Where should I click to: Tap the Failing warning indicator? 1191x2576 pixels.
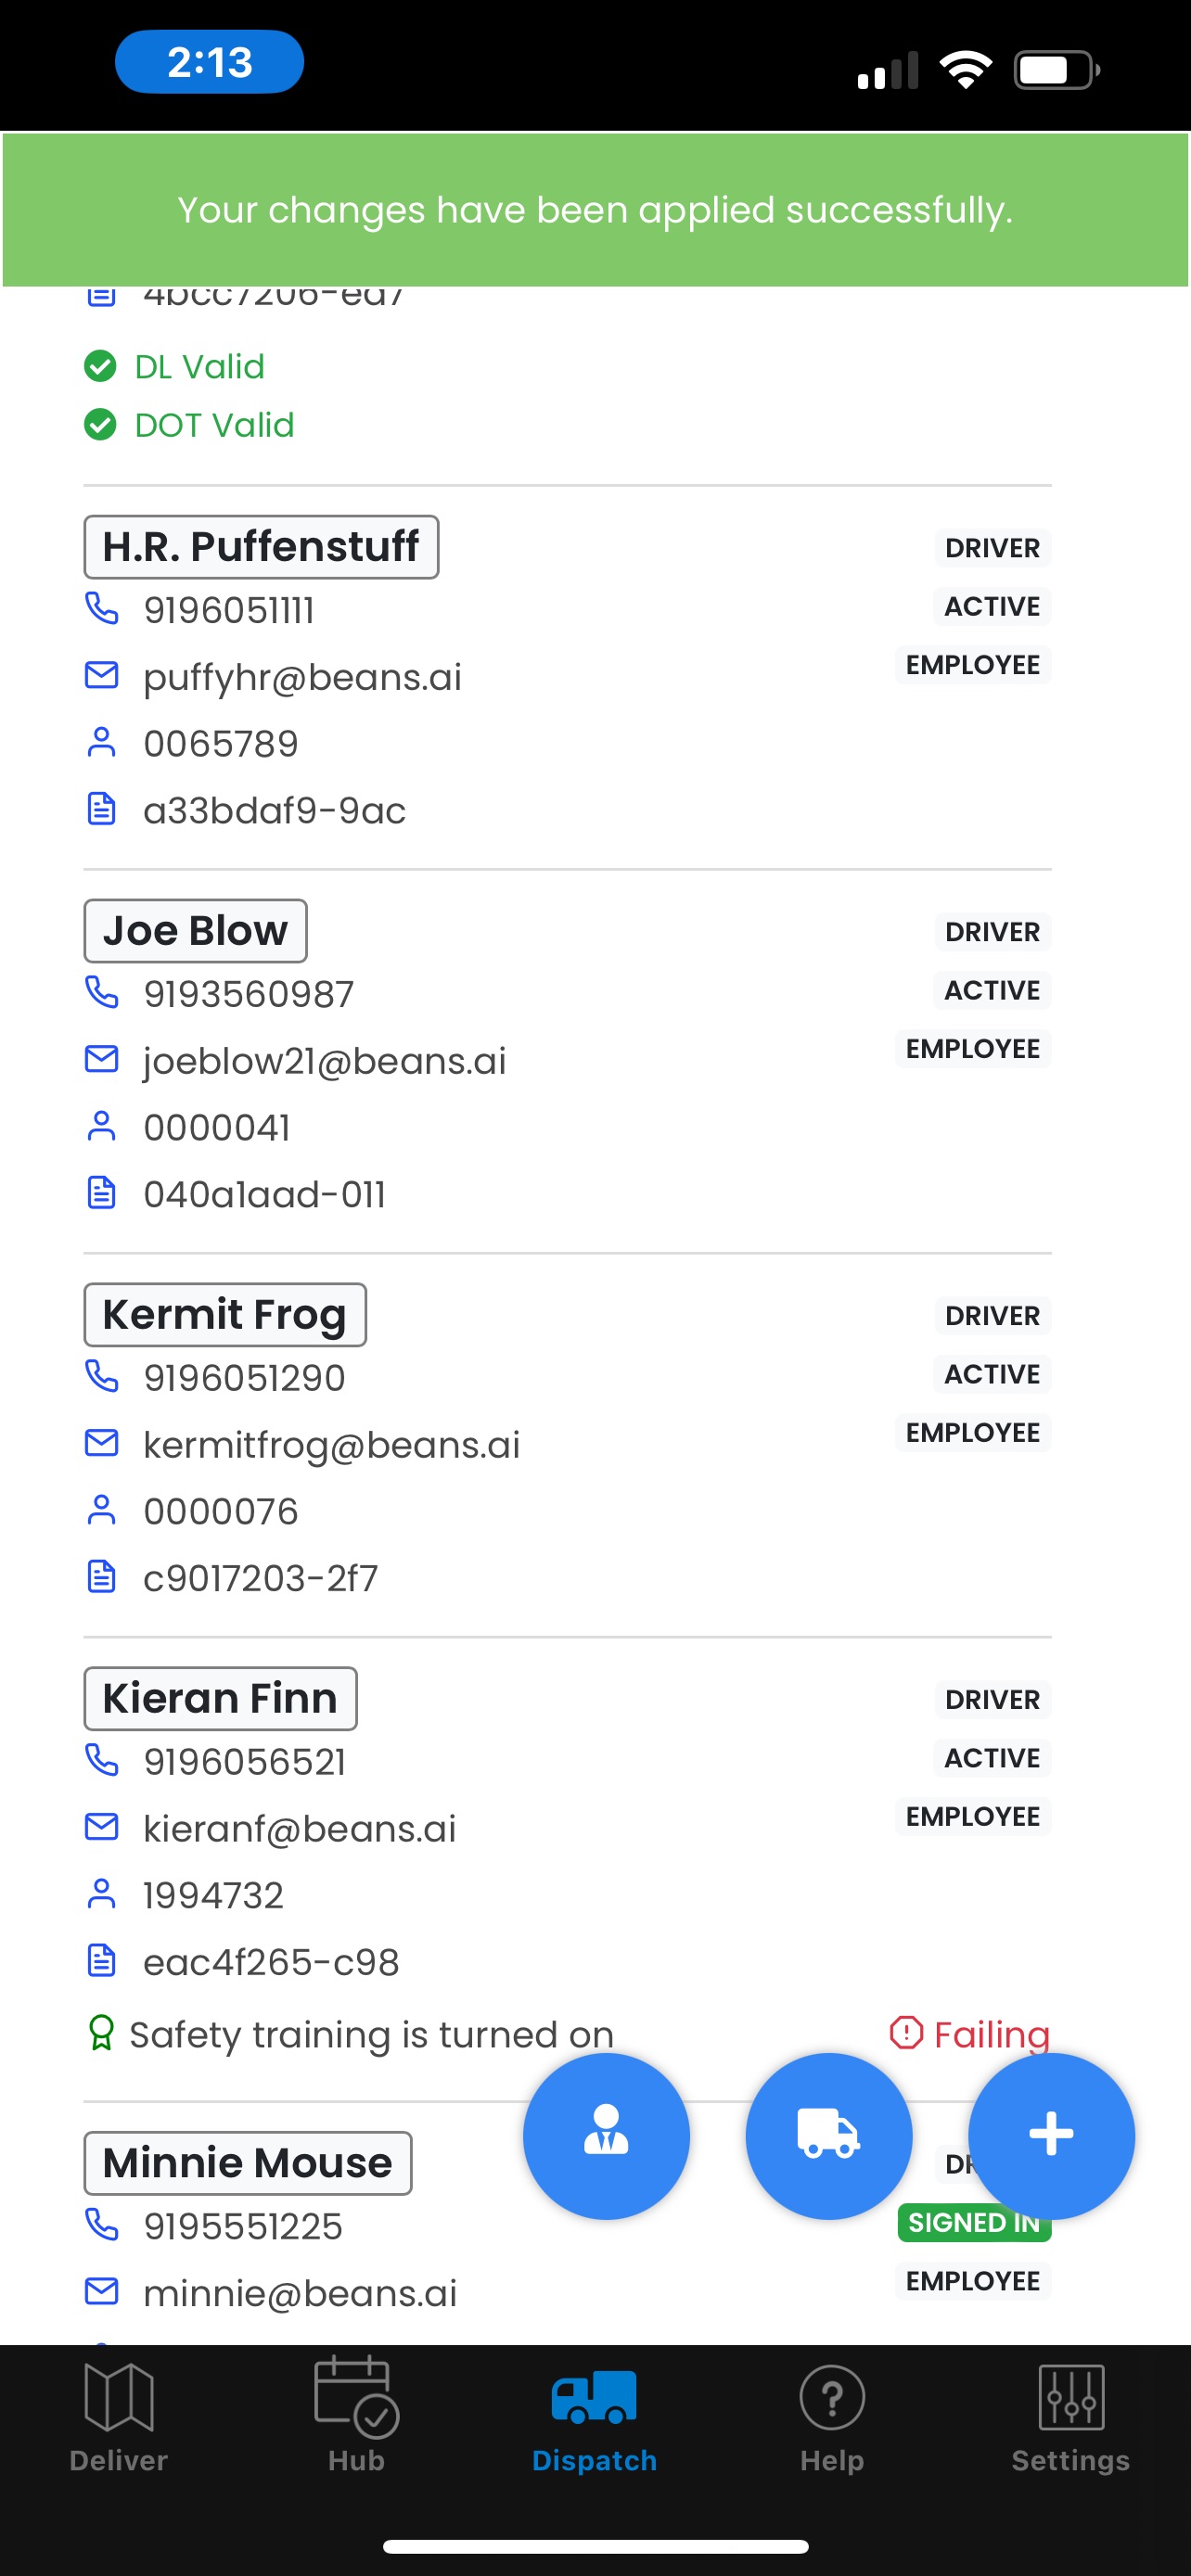tap(969, 2034)
